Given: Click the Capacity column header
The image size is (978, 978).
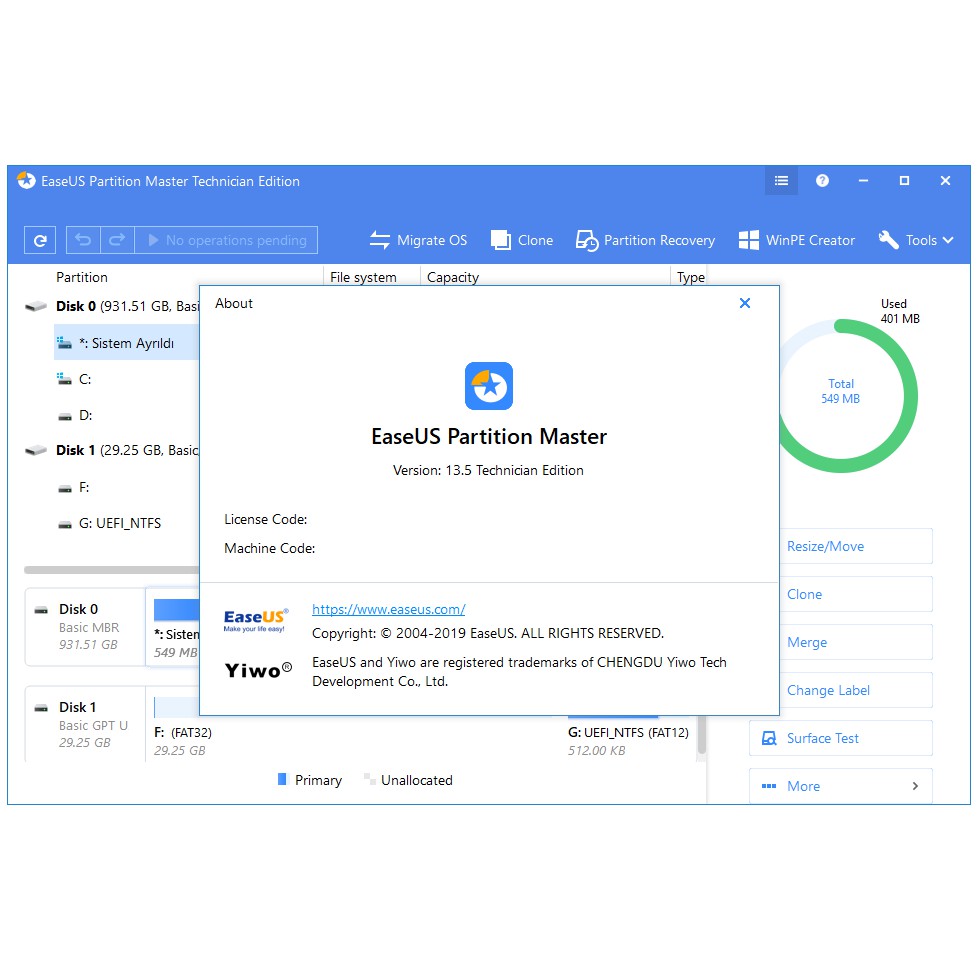Looking at the screenshot, I should pos(453,277).
